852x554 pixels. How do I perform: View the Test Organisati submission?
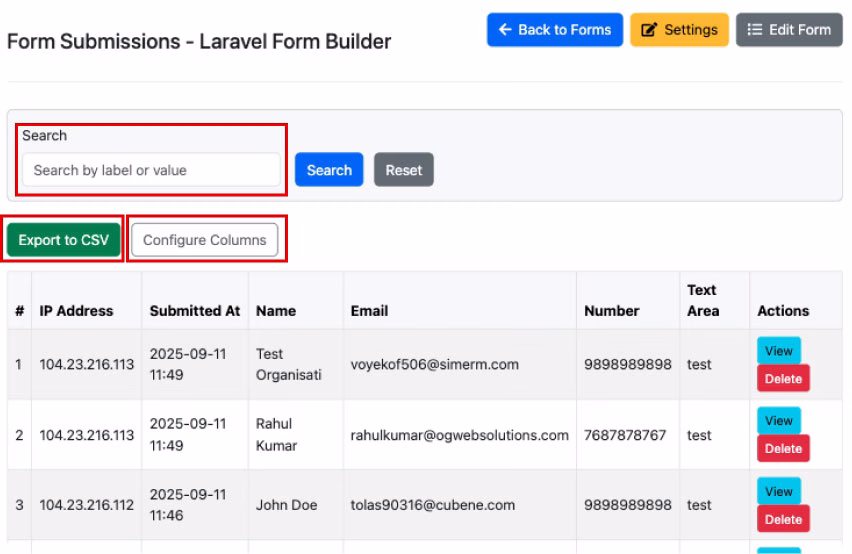coord(779,351)
